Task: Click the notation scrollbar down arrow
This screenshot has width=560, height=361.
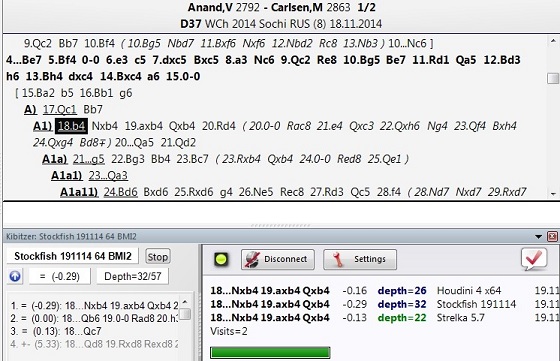Action: pyautogui.click(x=553, y=194)
